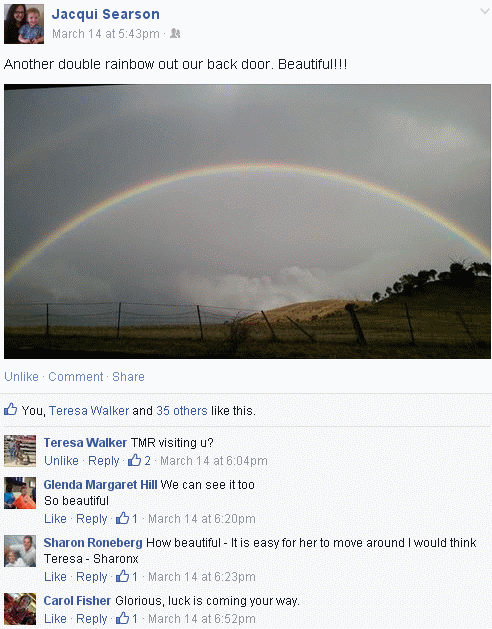Image resolution: width=492 pixels, height=629 pixels.
Task: Open Teresa Walker's comment avatar
Action: pyautogui.click(x=20, y=451)
